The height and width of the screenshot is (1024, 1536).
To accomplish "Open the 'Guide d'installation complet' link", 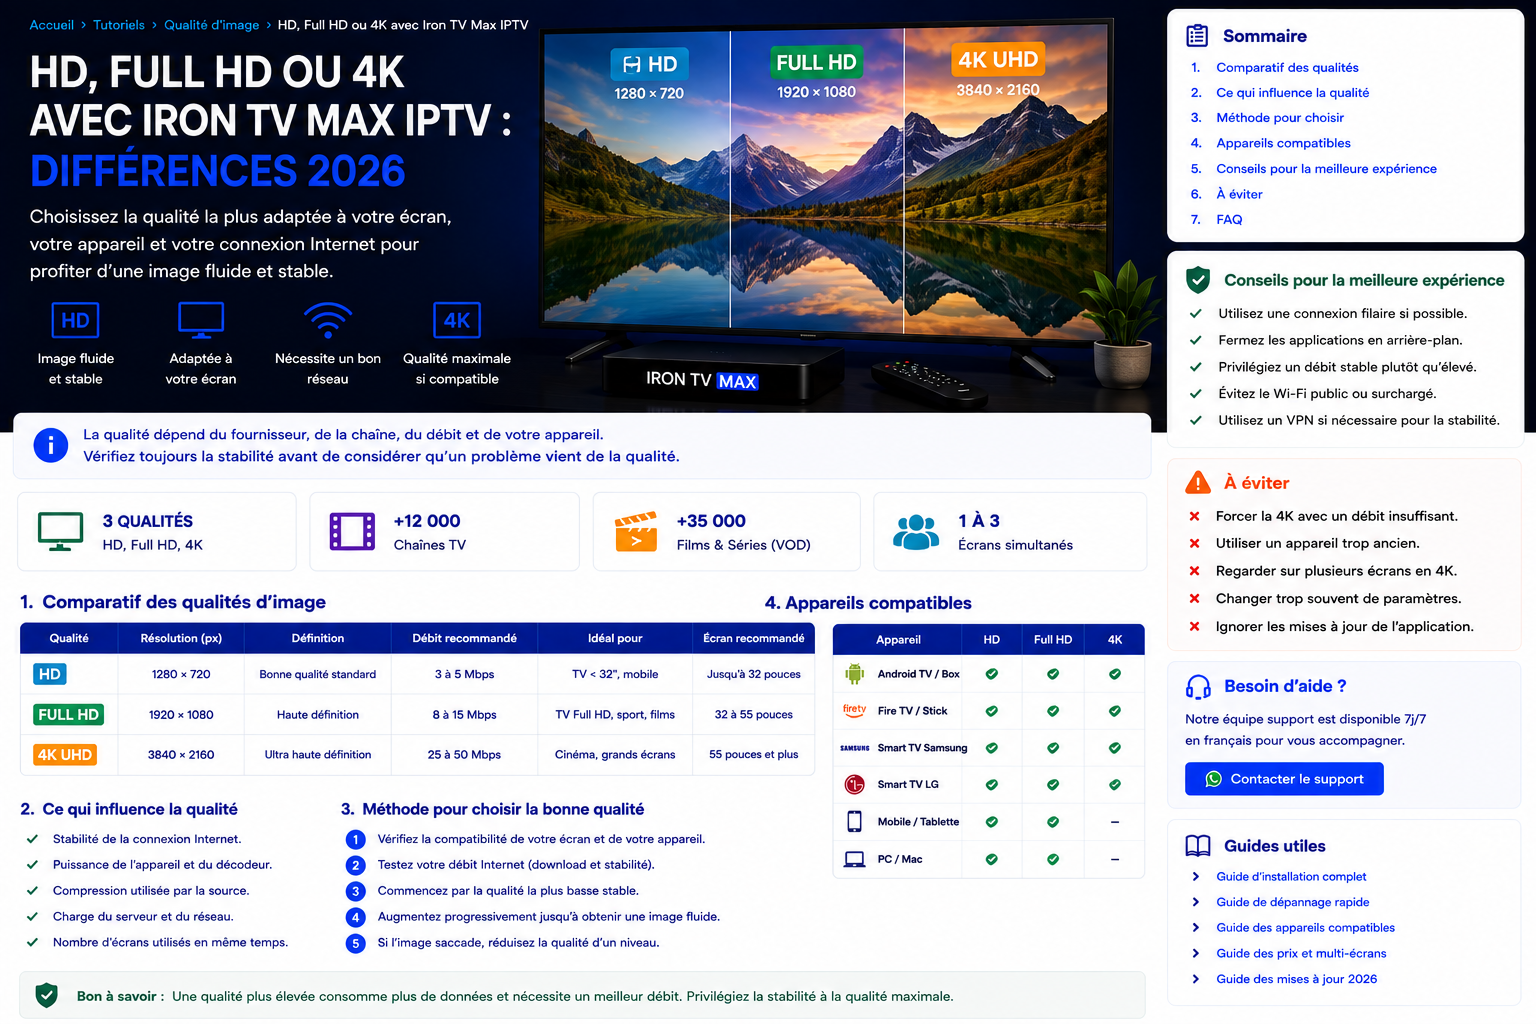I will [x=1291, y=876].
